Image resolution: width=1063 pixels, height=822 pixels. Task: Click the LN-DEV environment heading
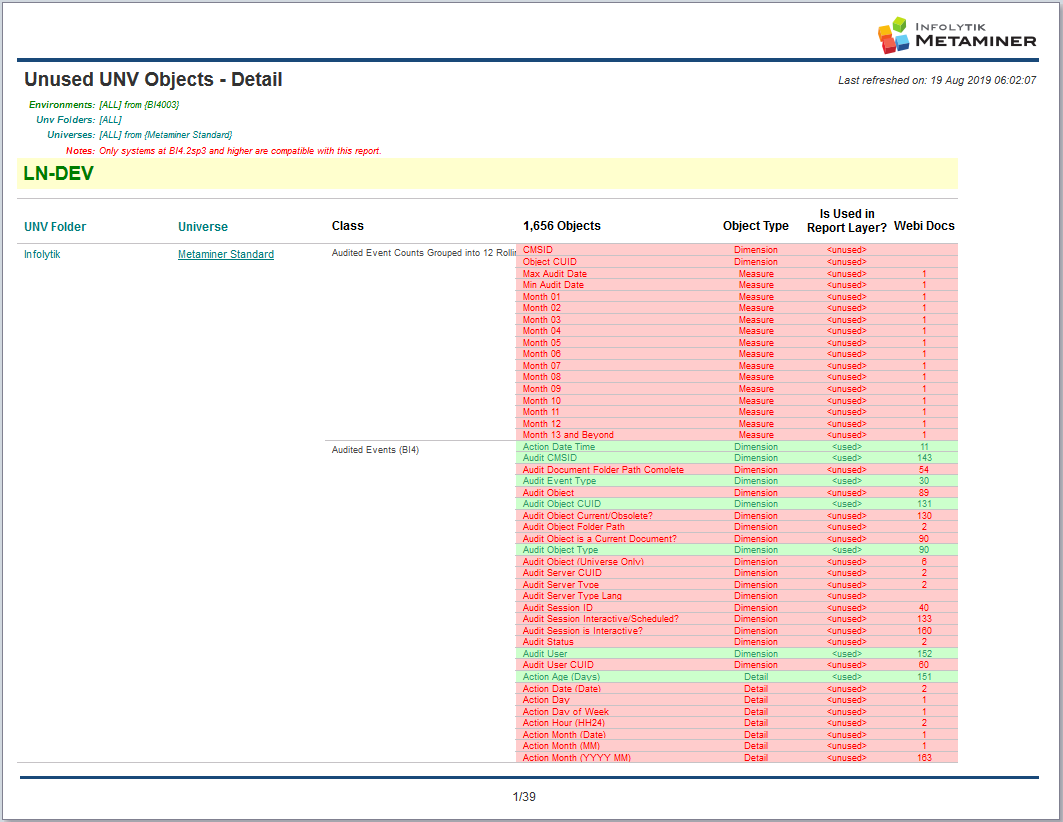(x=58, y=173)
